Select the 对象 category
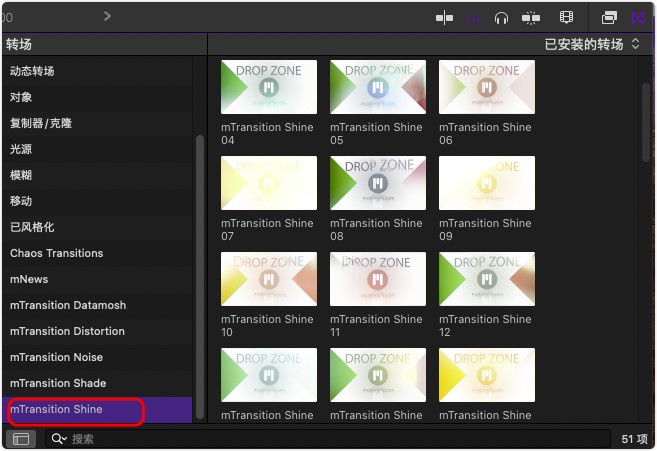657x451 pixels. pyautogui.click(x=97, y=97)
